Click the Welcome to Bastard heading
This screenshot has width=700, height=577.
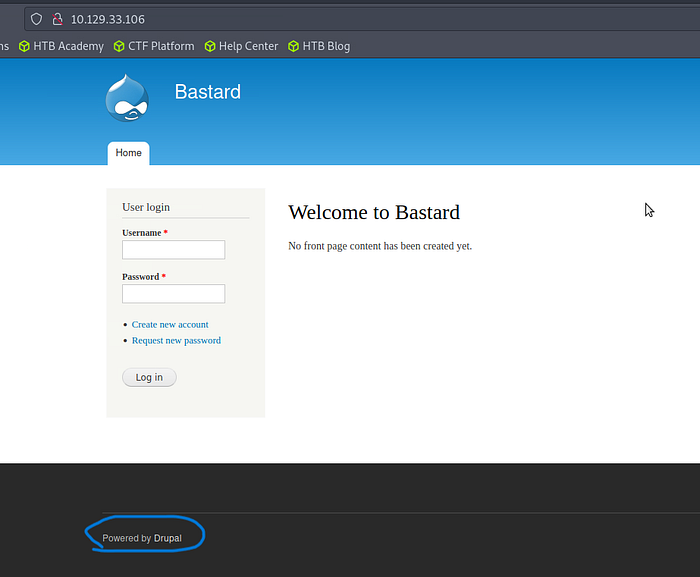[374, 212]
